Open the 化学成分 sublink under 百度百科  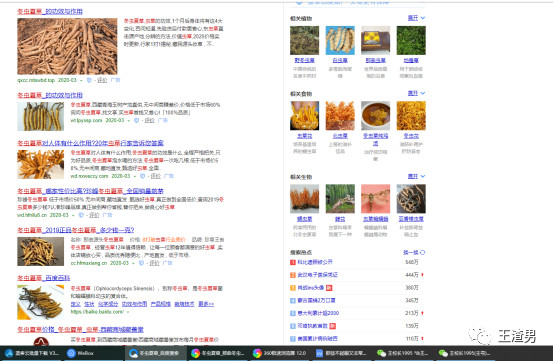(x=108, y=304)
